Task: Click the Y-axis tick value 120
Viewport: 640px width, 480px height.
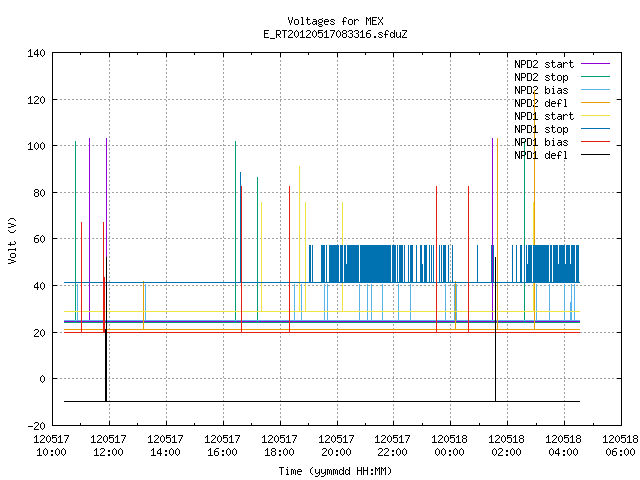Action: click(36, 100)
